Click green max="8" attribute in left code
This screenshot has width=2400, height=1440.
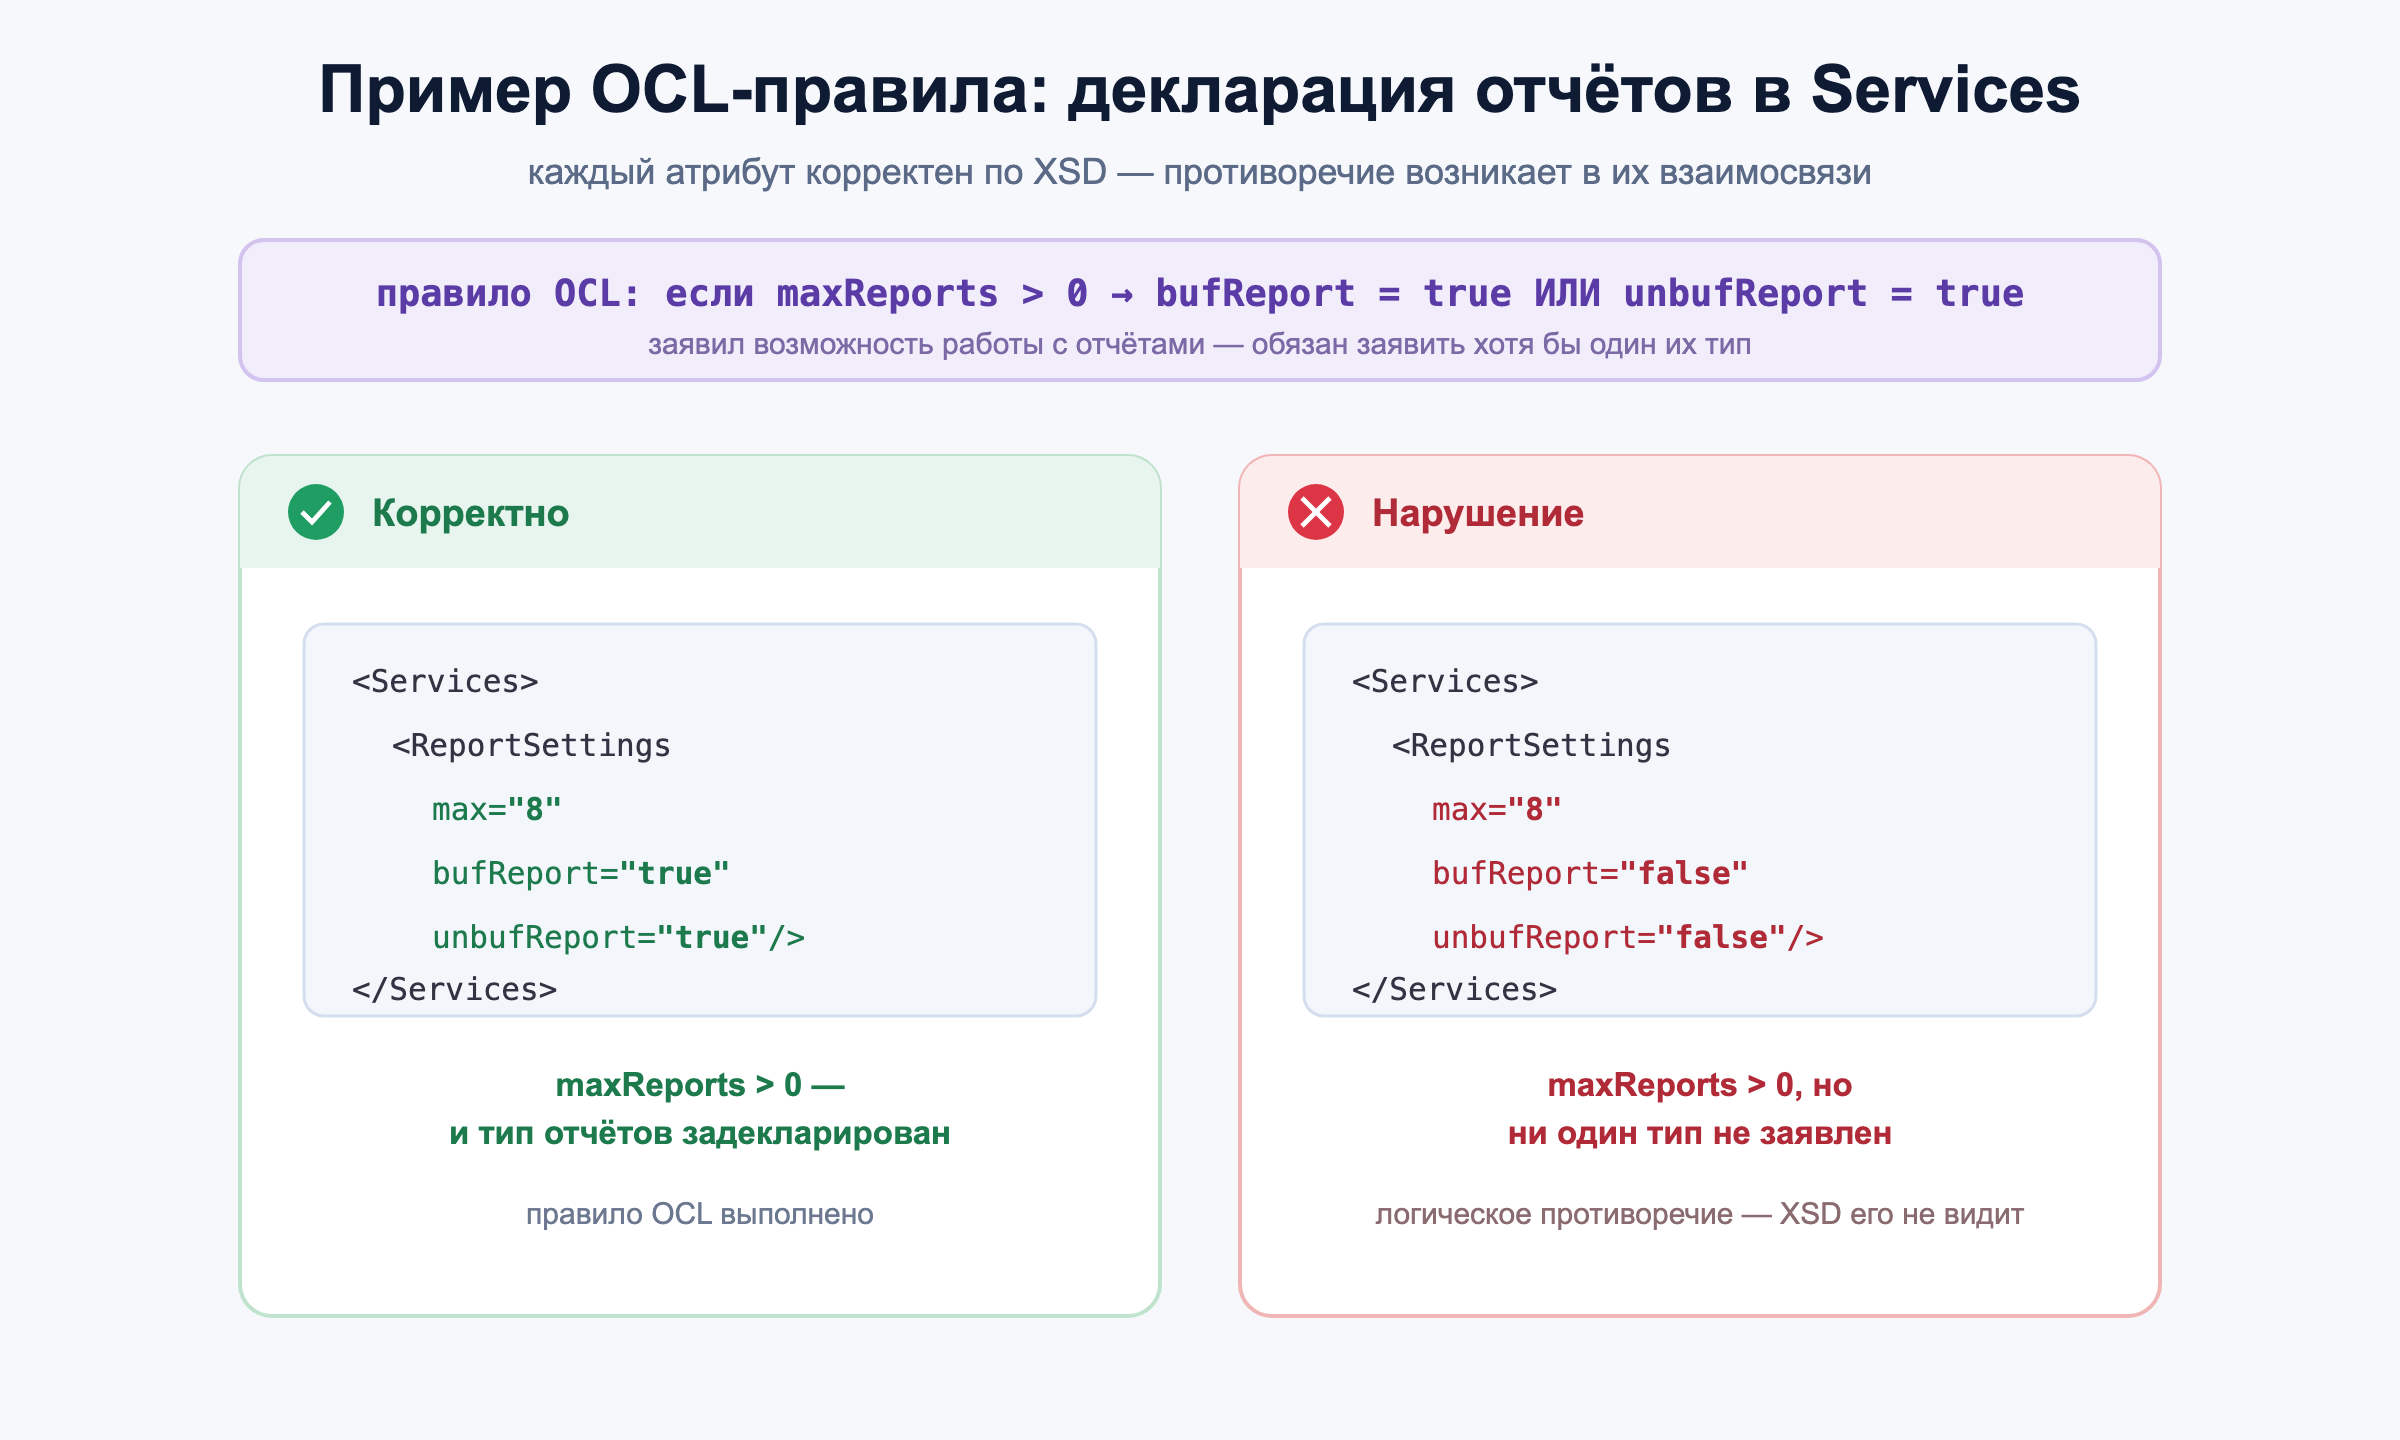point(497,809)
